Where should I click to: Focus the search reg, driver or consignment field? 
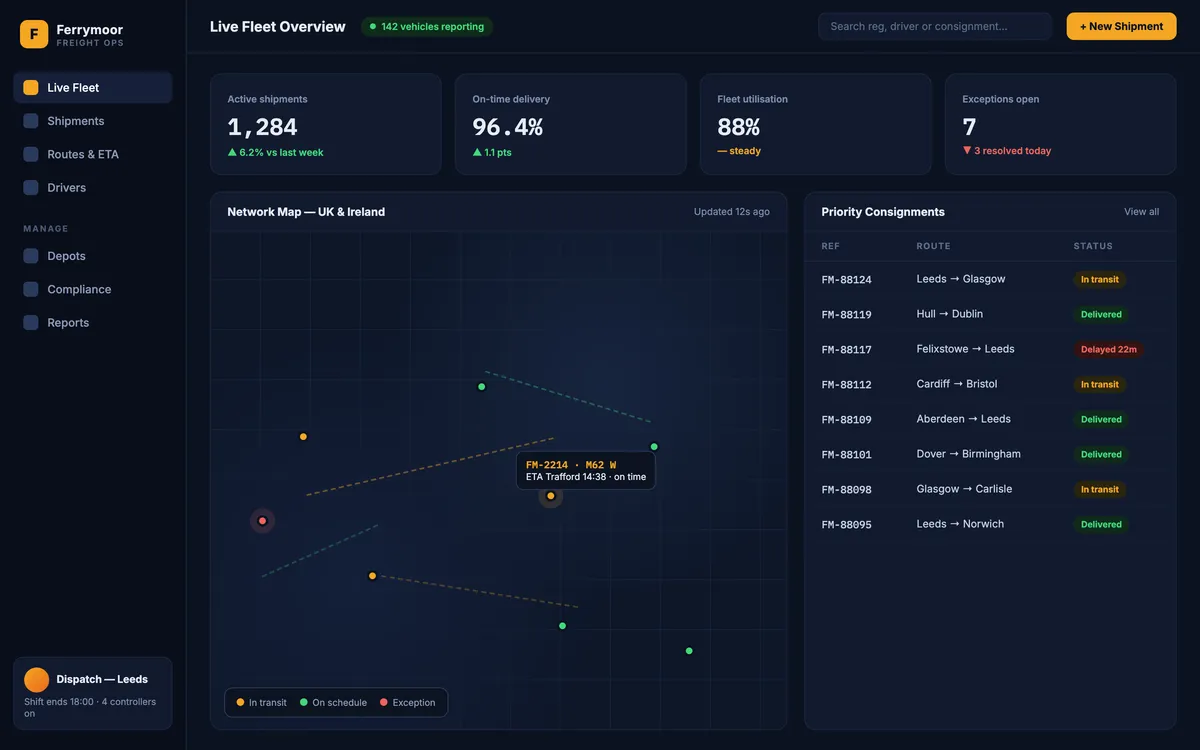935,27
